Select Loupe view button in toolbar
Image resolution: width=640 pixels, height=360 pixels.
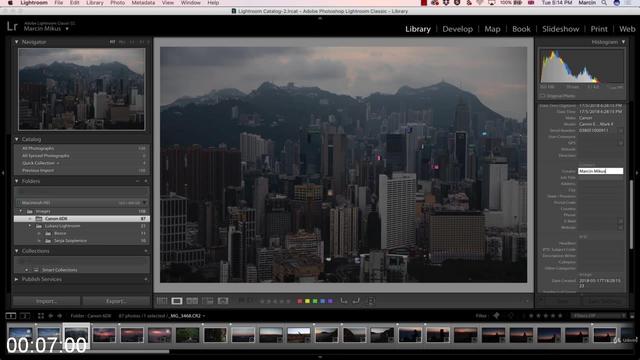tap(177, 301)
